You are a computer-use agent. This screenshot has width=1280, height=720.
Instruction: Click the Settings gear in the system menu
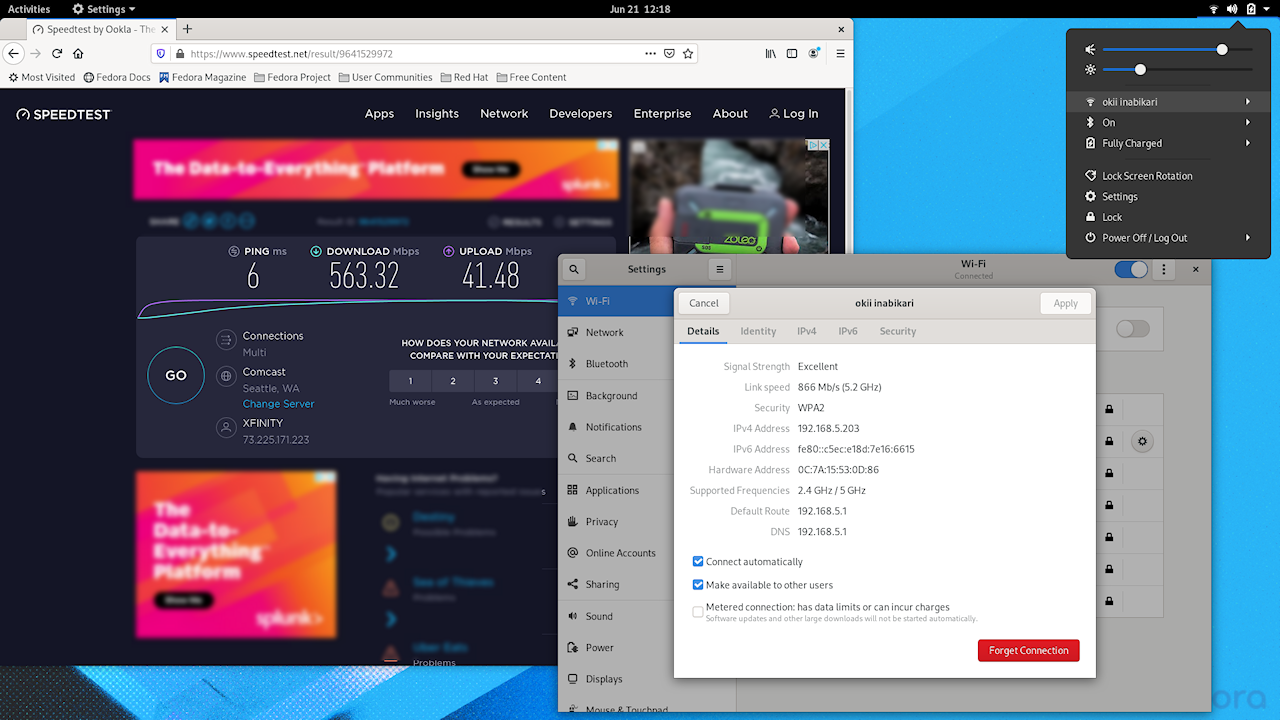coord(1091,196)
